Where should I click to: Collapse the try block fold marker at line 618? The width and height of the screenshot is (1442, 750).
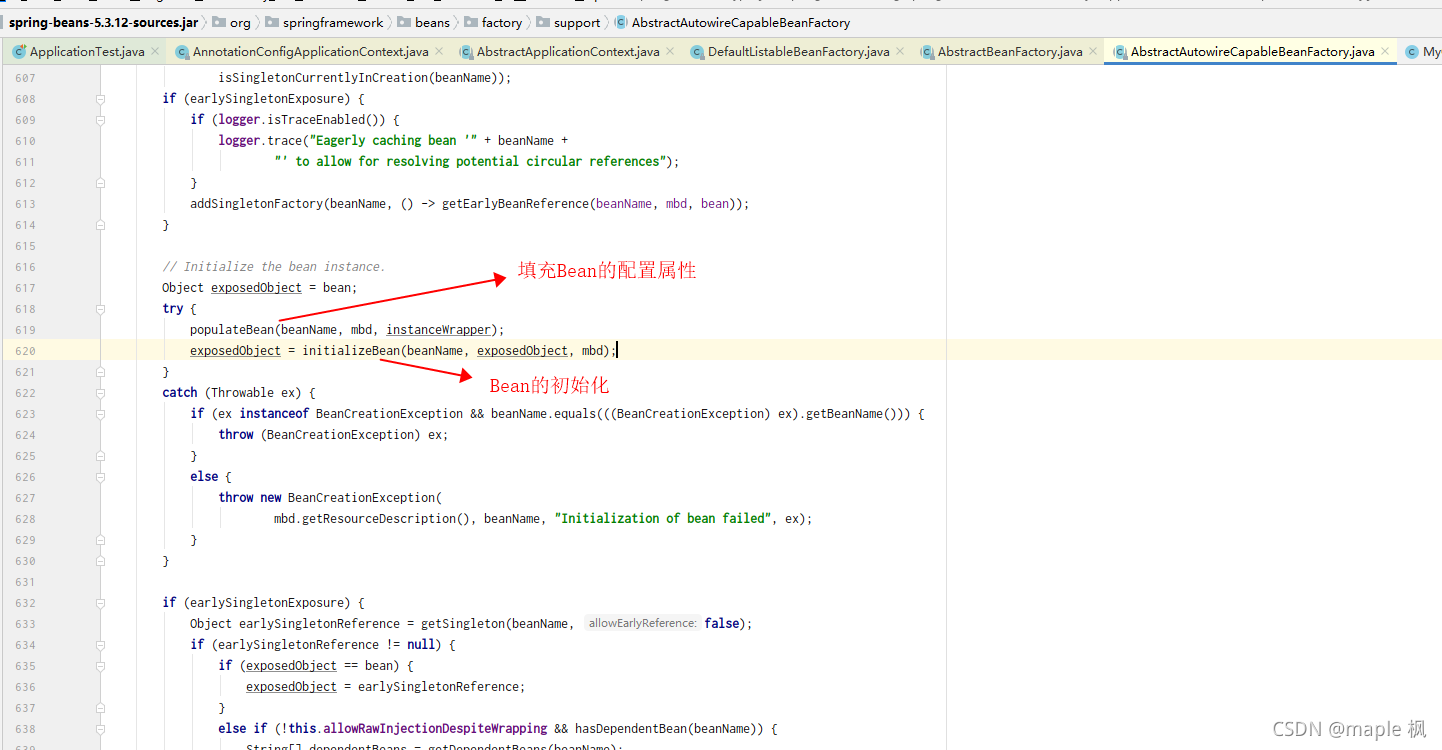pyautogui.click(x=99, y=308)
